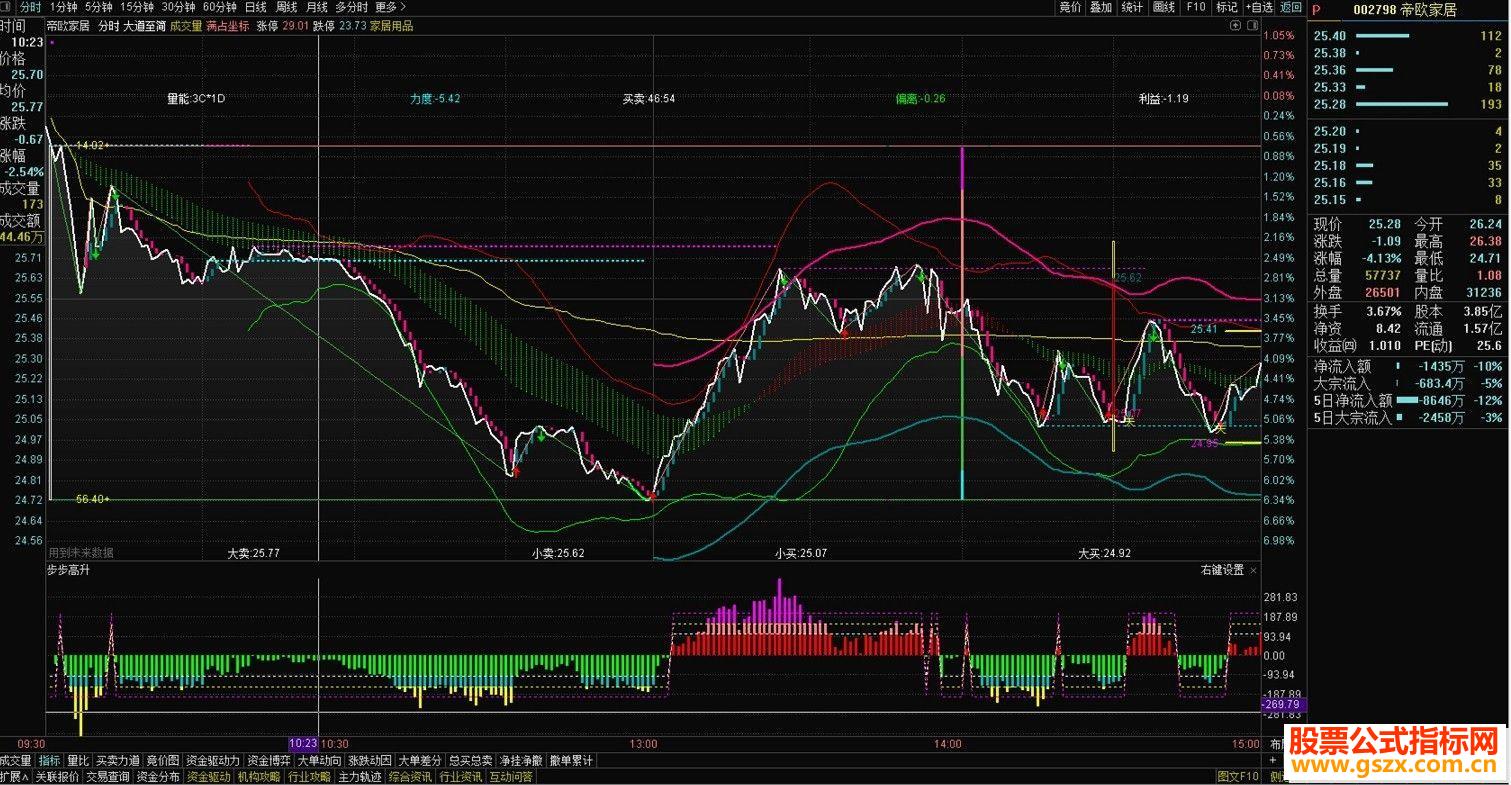Switch to the 30分钟 period
This screenshot has width=1511, height=785.
click(178, 7)
